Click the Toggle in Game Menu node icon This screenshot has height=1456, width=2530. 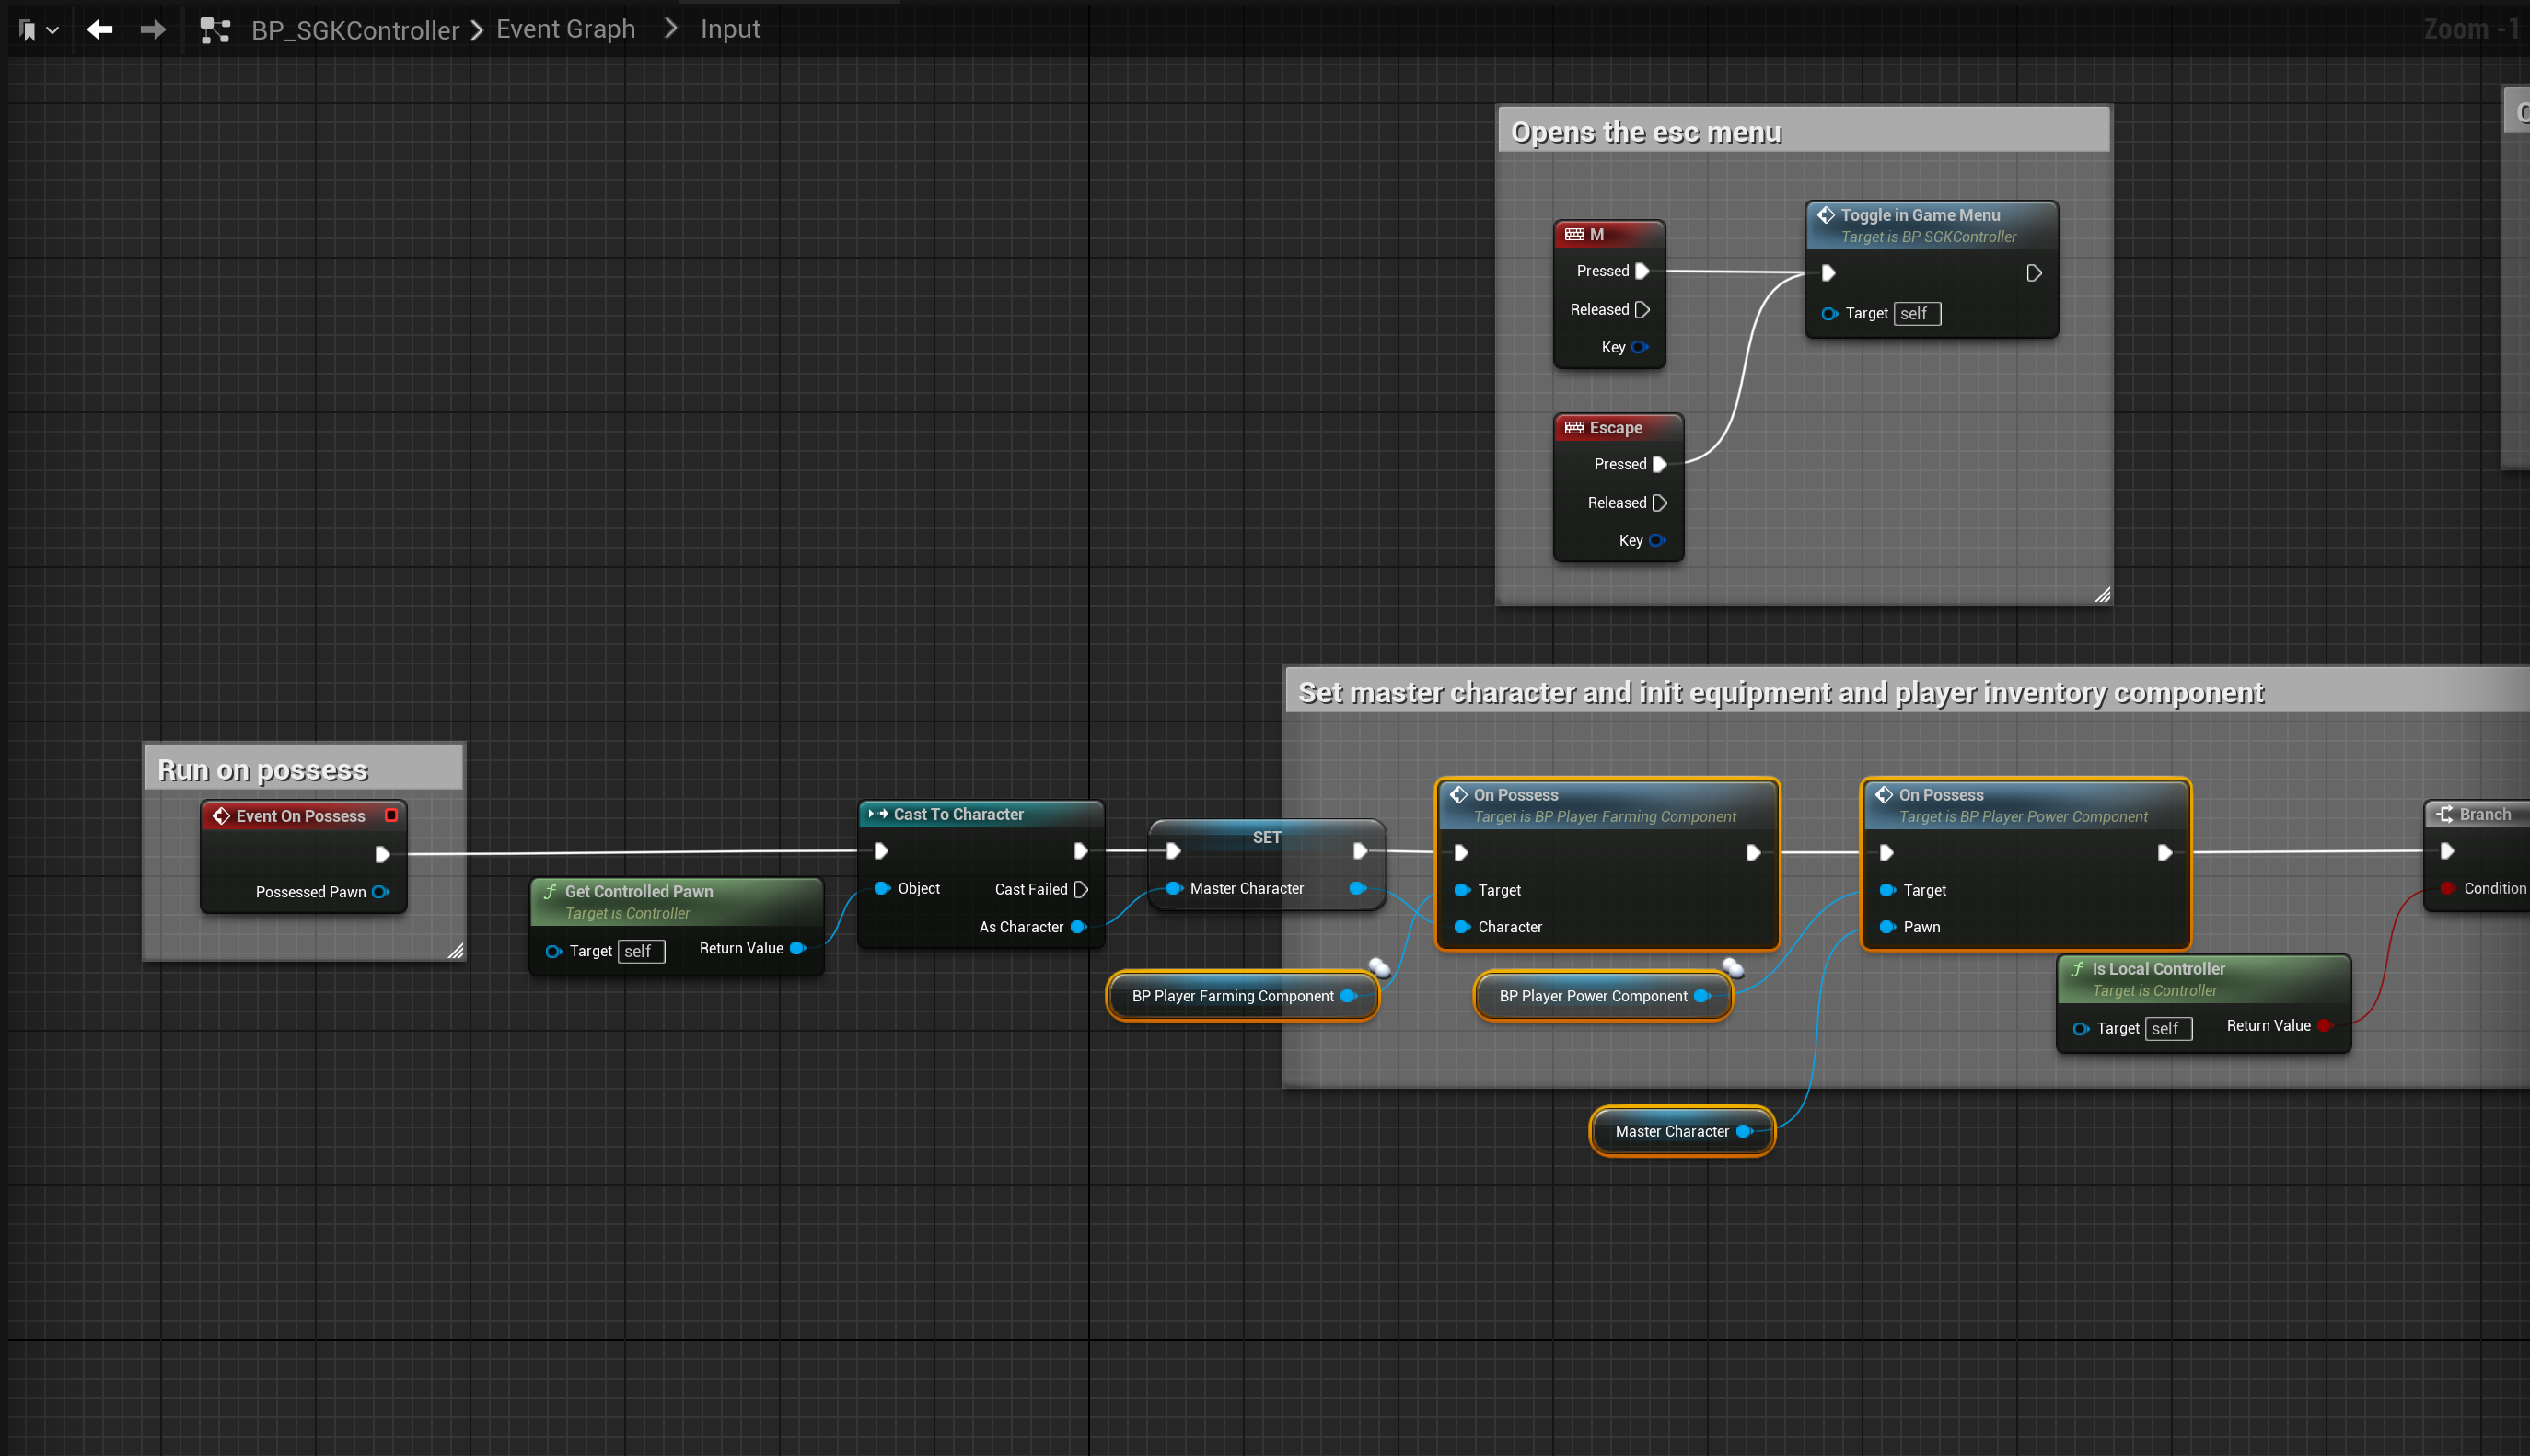pos(1825,215)
